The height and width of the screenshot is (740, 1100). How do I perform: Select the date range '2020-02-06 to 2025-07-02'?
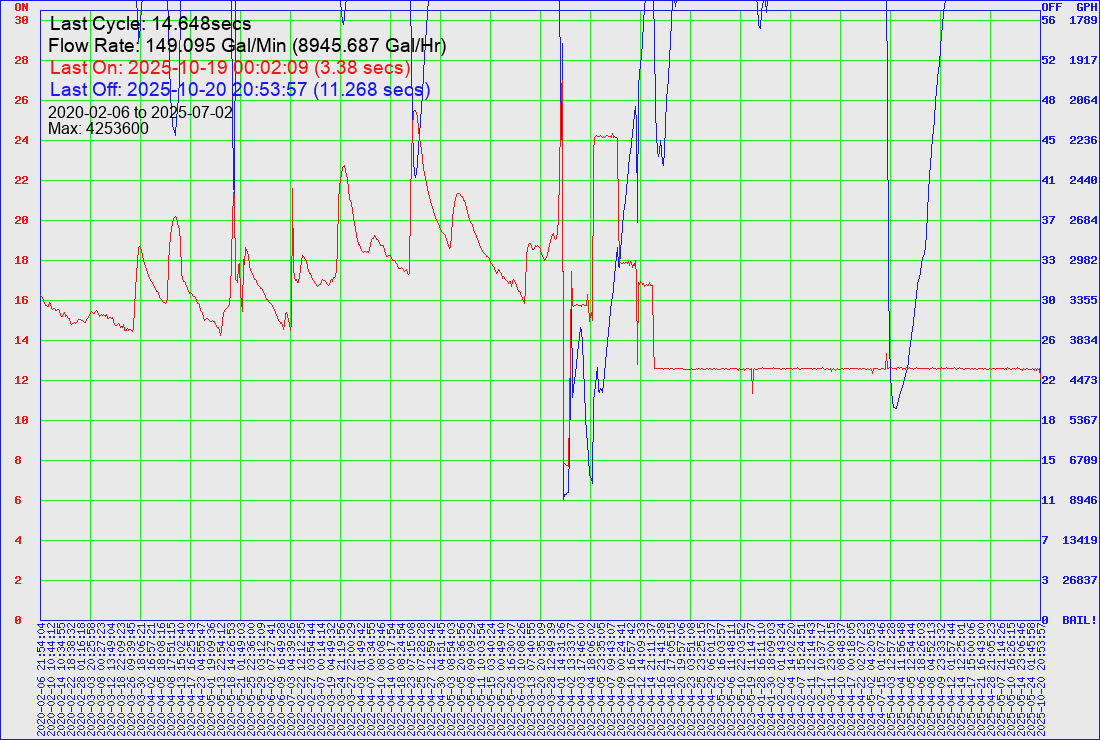pos(140,112)
